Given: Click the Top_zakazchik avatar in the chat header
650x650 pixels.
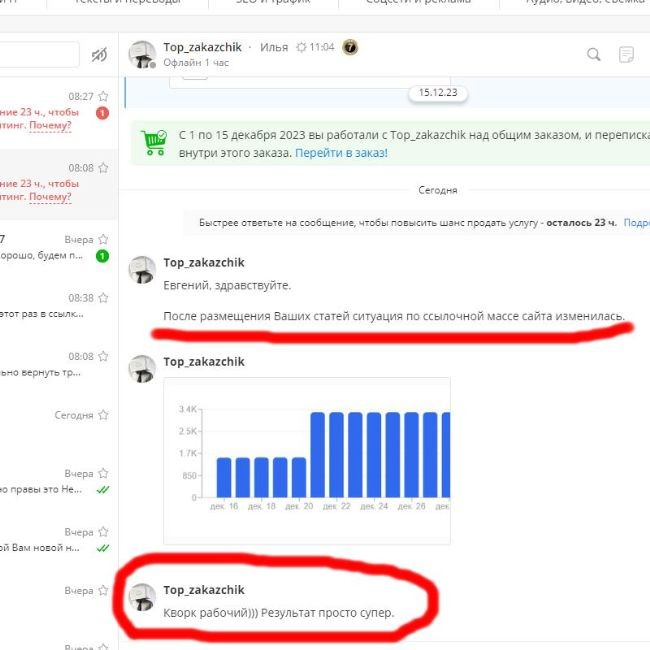Looking at the screenshot, I should [143, 55].
